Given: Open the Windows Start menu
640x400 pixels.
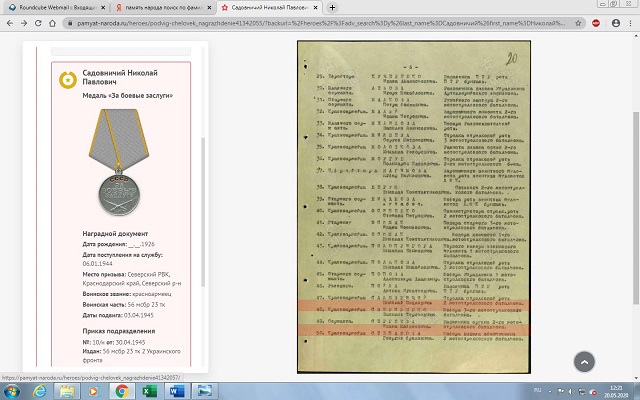Looking at the screenshot, I should tap(12, 391).
